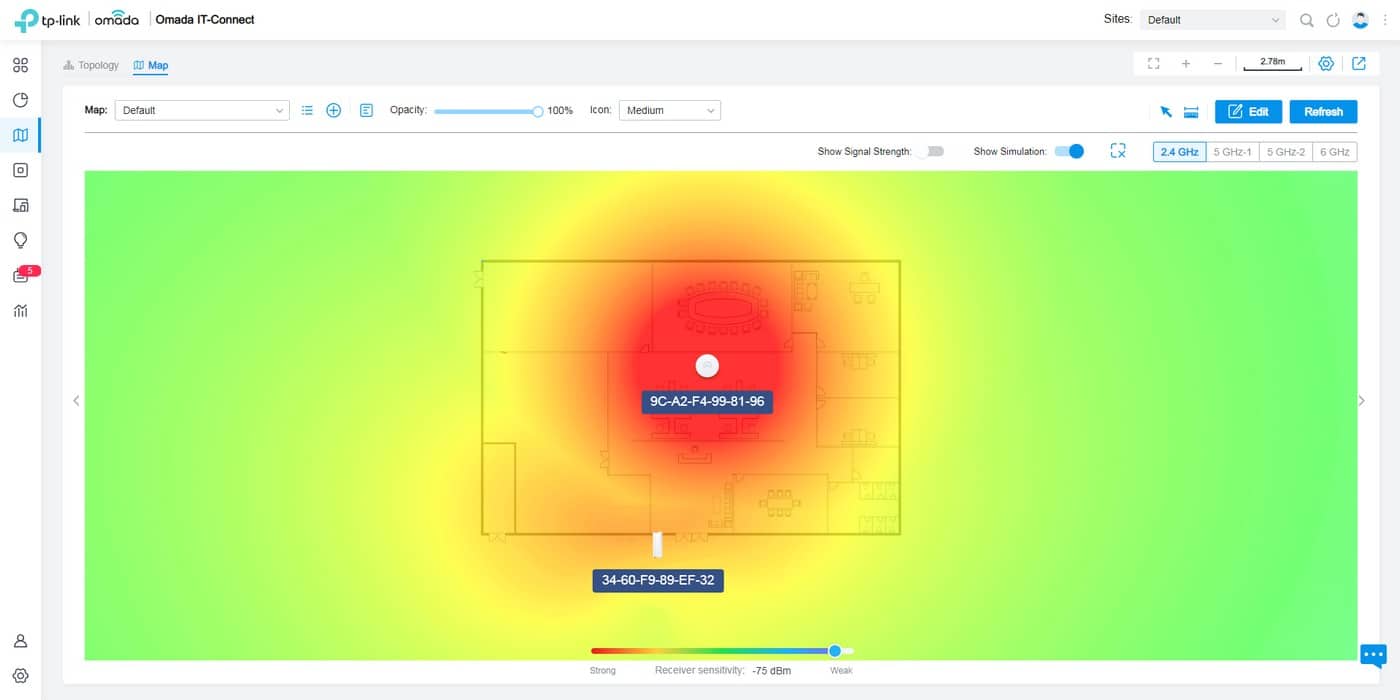Open the Icon size Medium dropdown
Viewport: 1400px width, 700px height.
click(x=669, y=111)
